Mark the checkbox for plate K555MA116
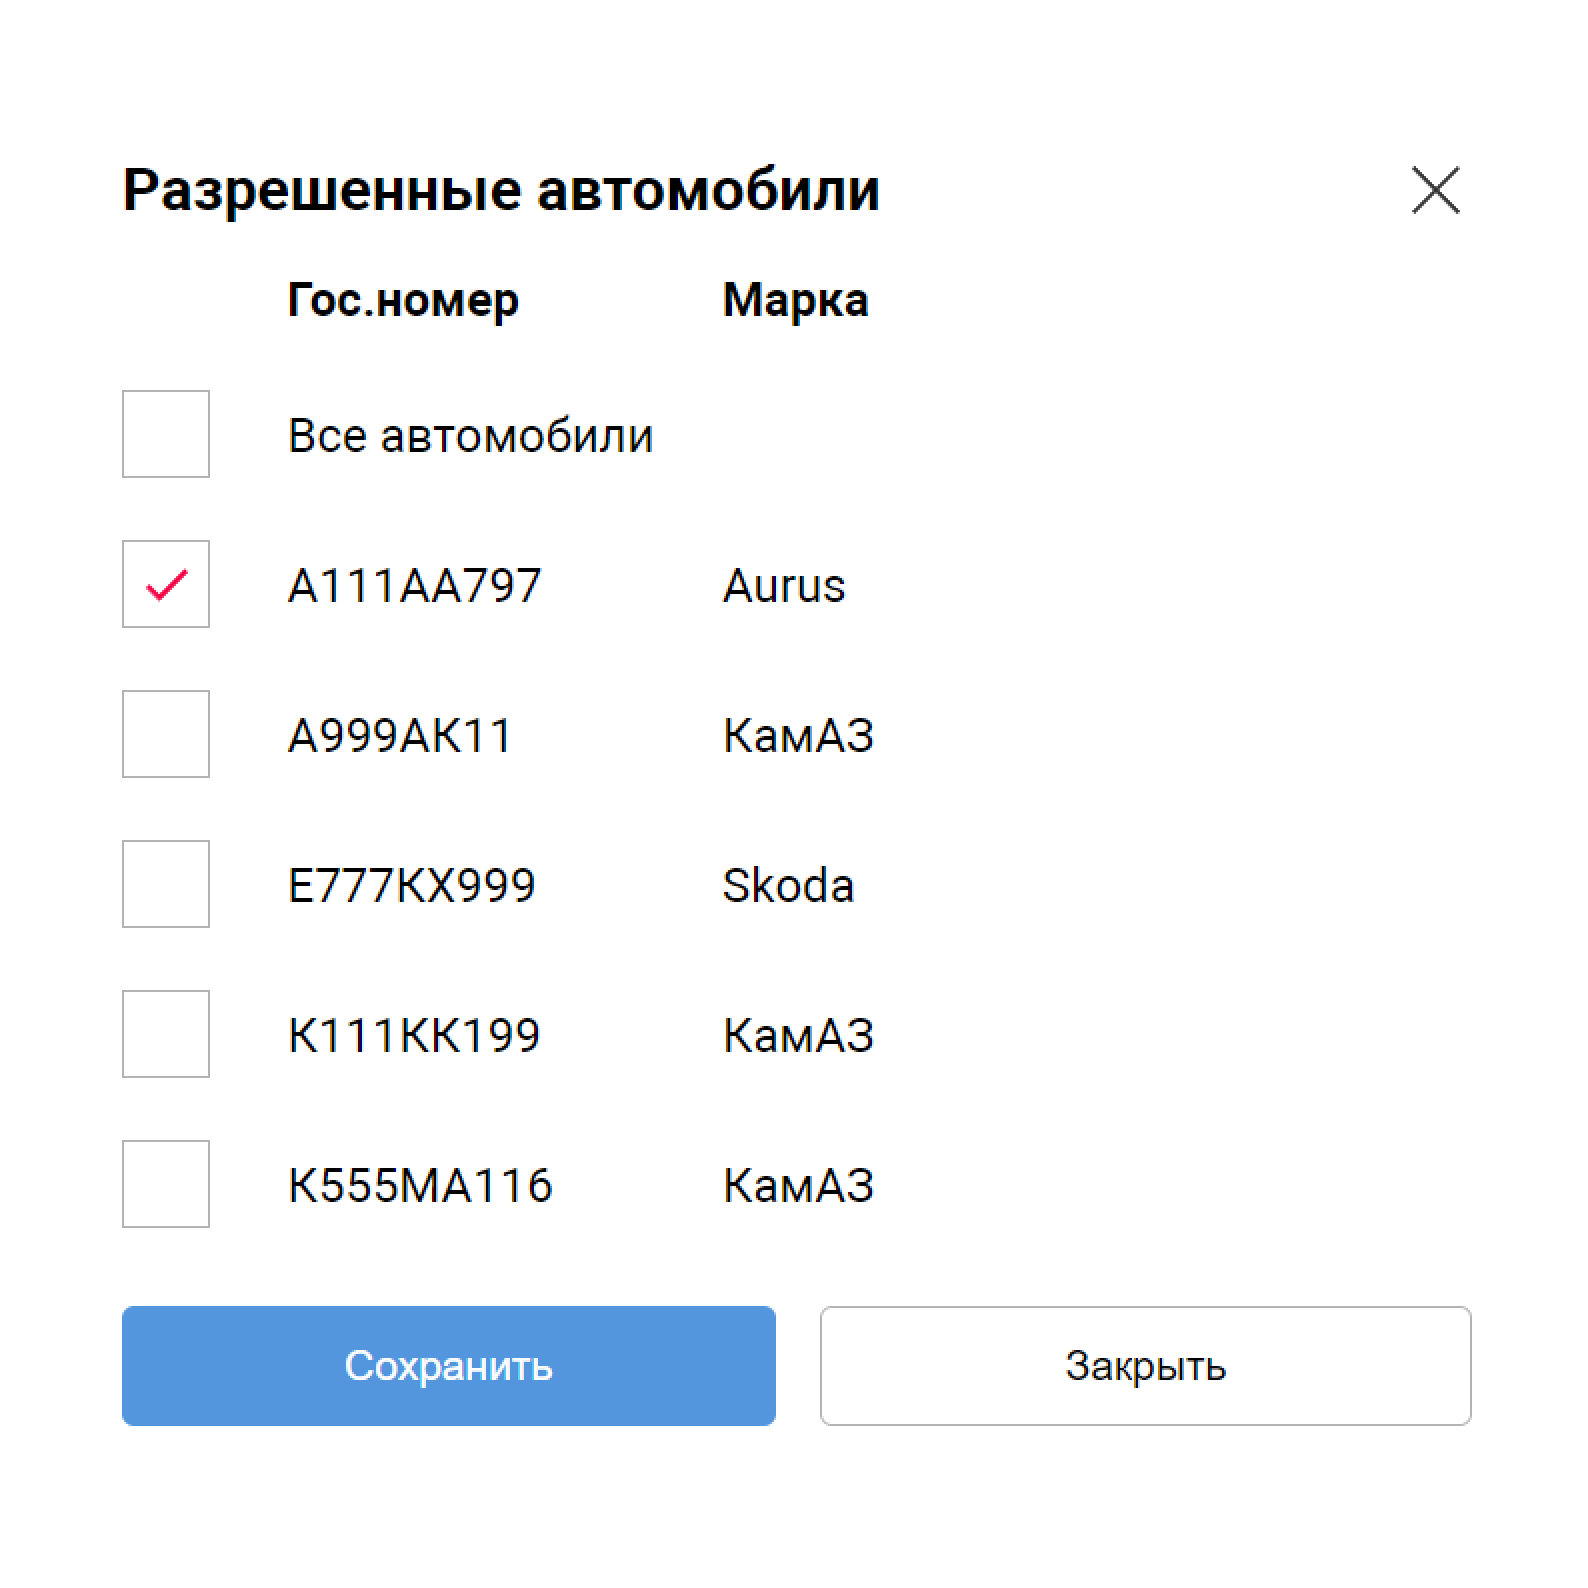Screen dimensions: 1588x1588 point(166,1184)
